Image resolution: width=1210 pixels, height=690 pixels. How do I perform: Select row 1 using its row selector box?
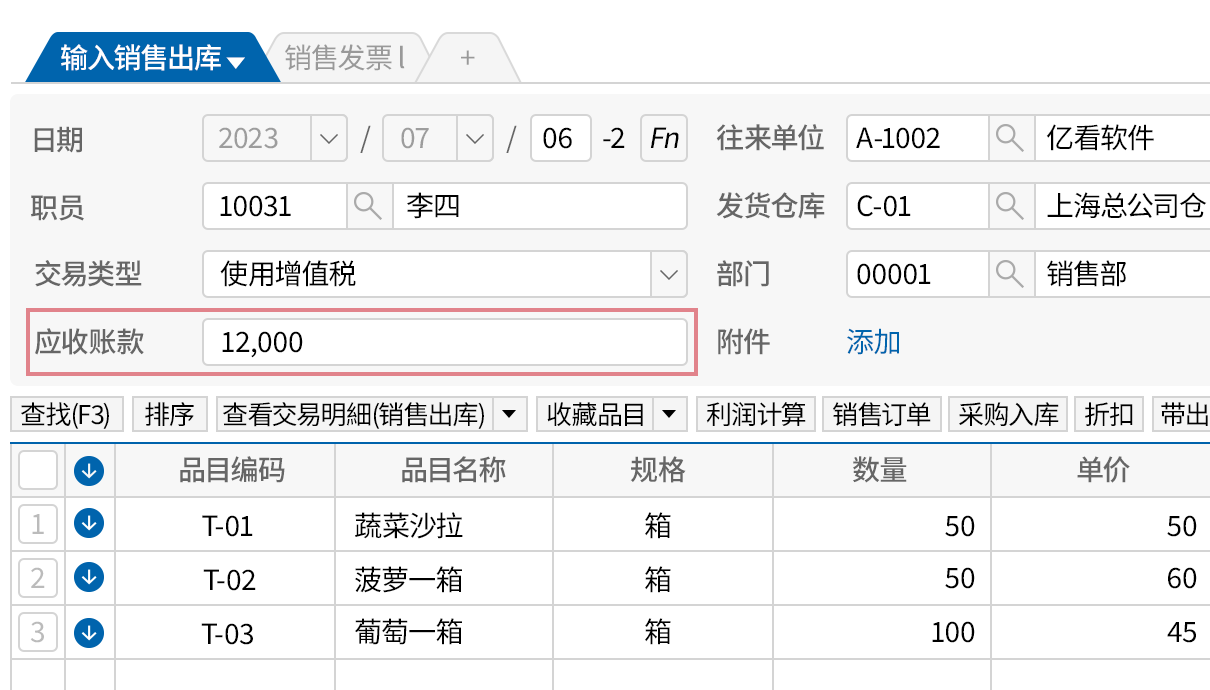pos(37,524)
